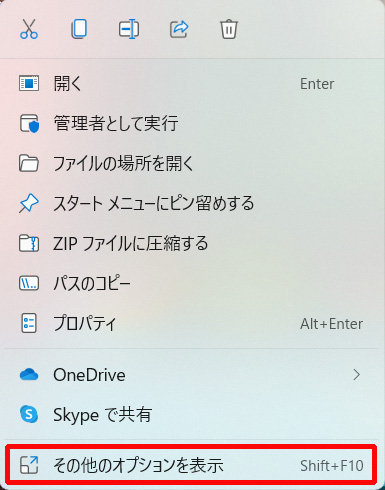The height and width of the screenshot is (490, 385).
Task: Open プロパティ from context menu
Action: pyautogui.click(x=192, y=323)
